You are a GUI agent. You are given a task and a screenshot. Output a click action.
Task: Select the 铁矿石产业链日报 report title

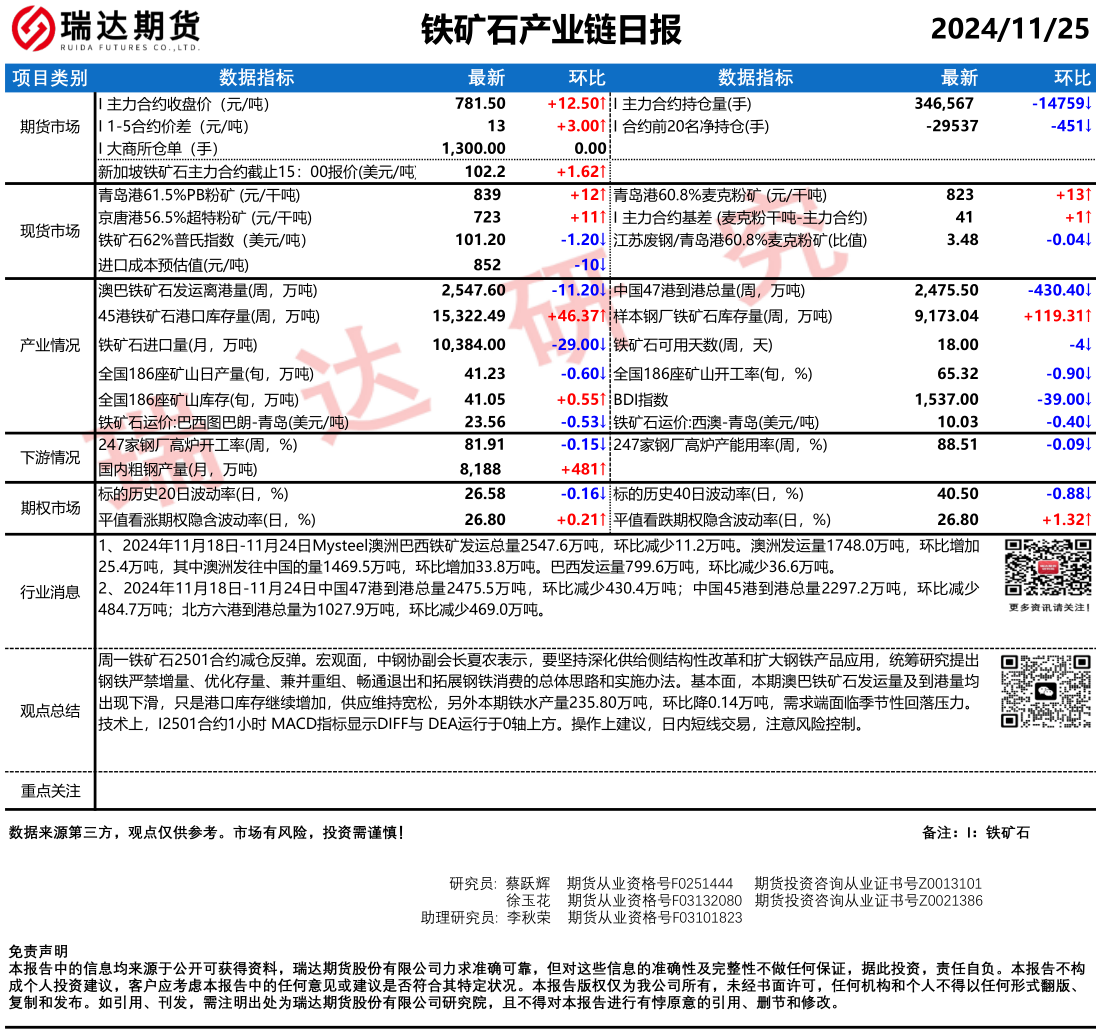coord(550,30)
